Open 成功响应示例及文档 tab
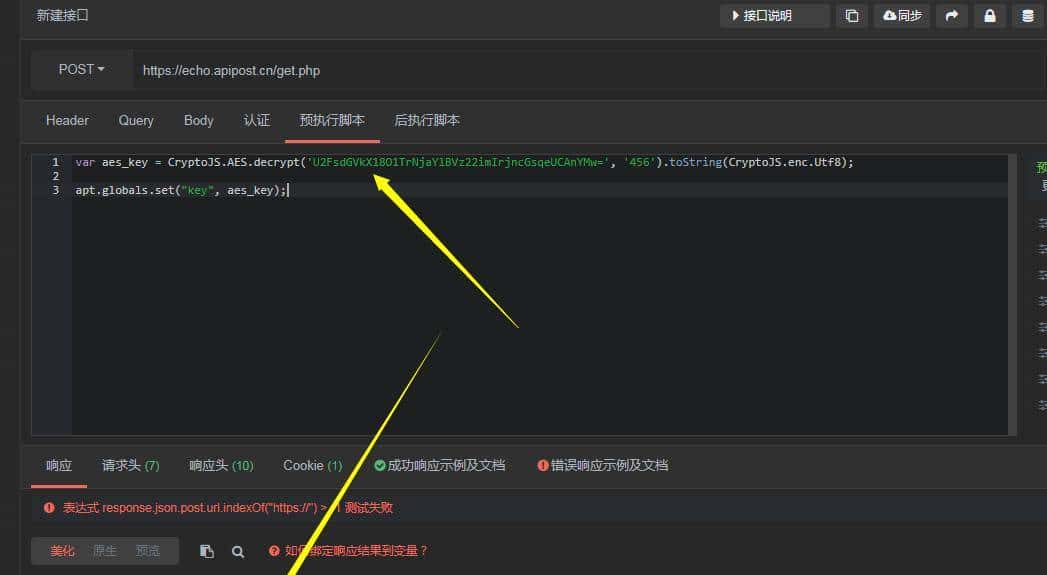 439,465
